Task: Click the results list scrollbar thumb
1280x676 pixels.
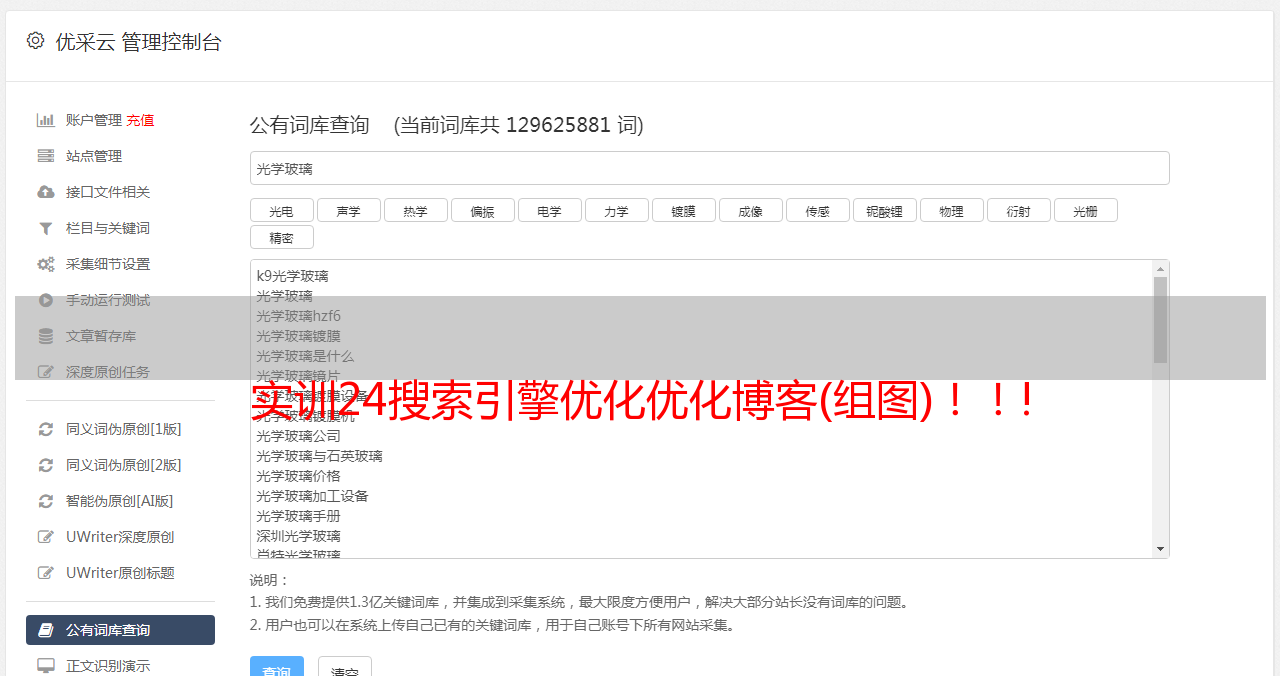Action: (x=1160, y=320)
